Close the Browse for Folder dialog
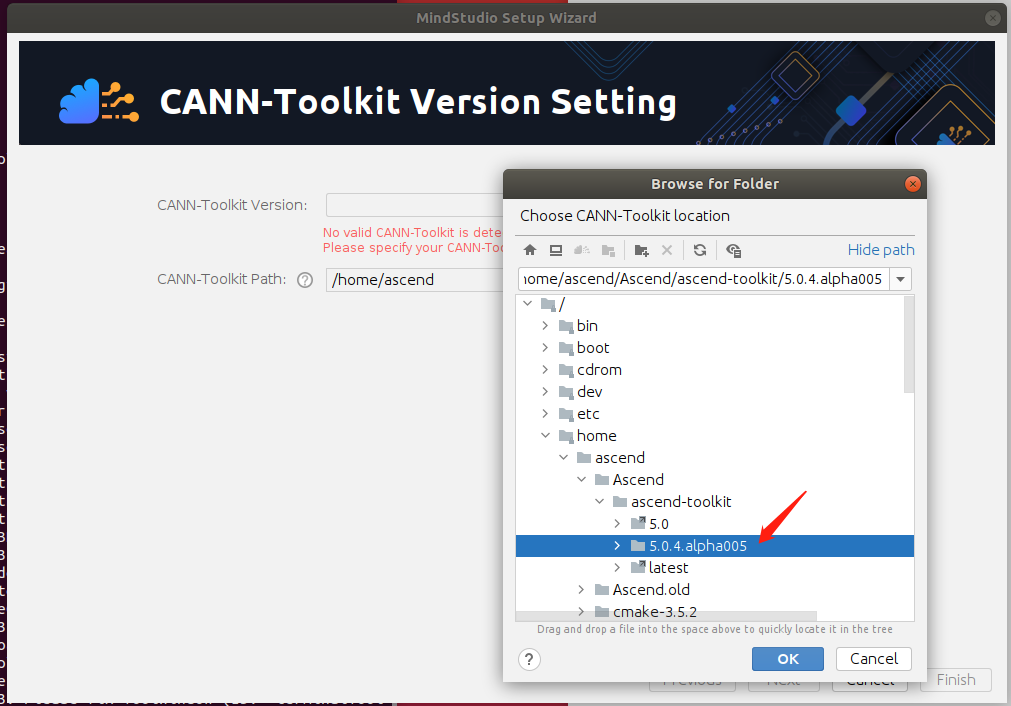1011x706 pixels. coord(912,184)
